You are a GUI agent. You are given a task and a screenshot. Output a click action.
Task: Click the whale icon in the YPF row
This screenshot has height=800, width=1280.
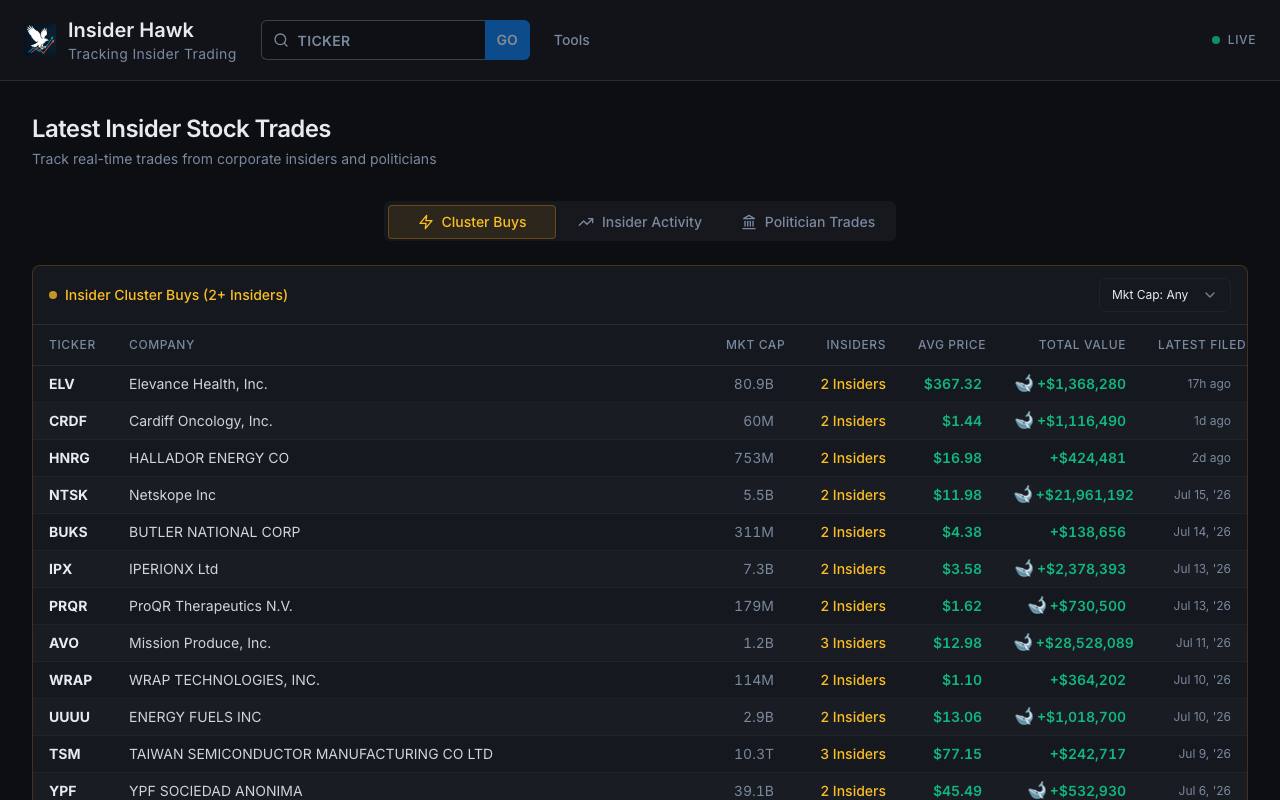(1037, 790)
